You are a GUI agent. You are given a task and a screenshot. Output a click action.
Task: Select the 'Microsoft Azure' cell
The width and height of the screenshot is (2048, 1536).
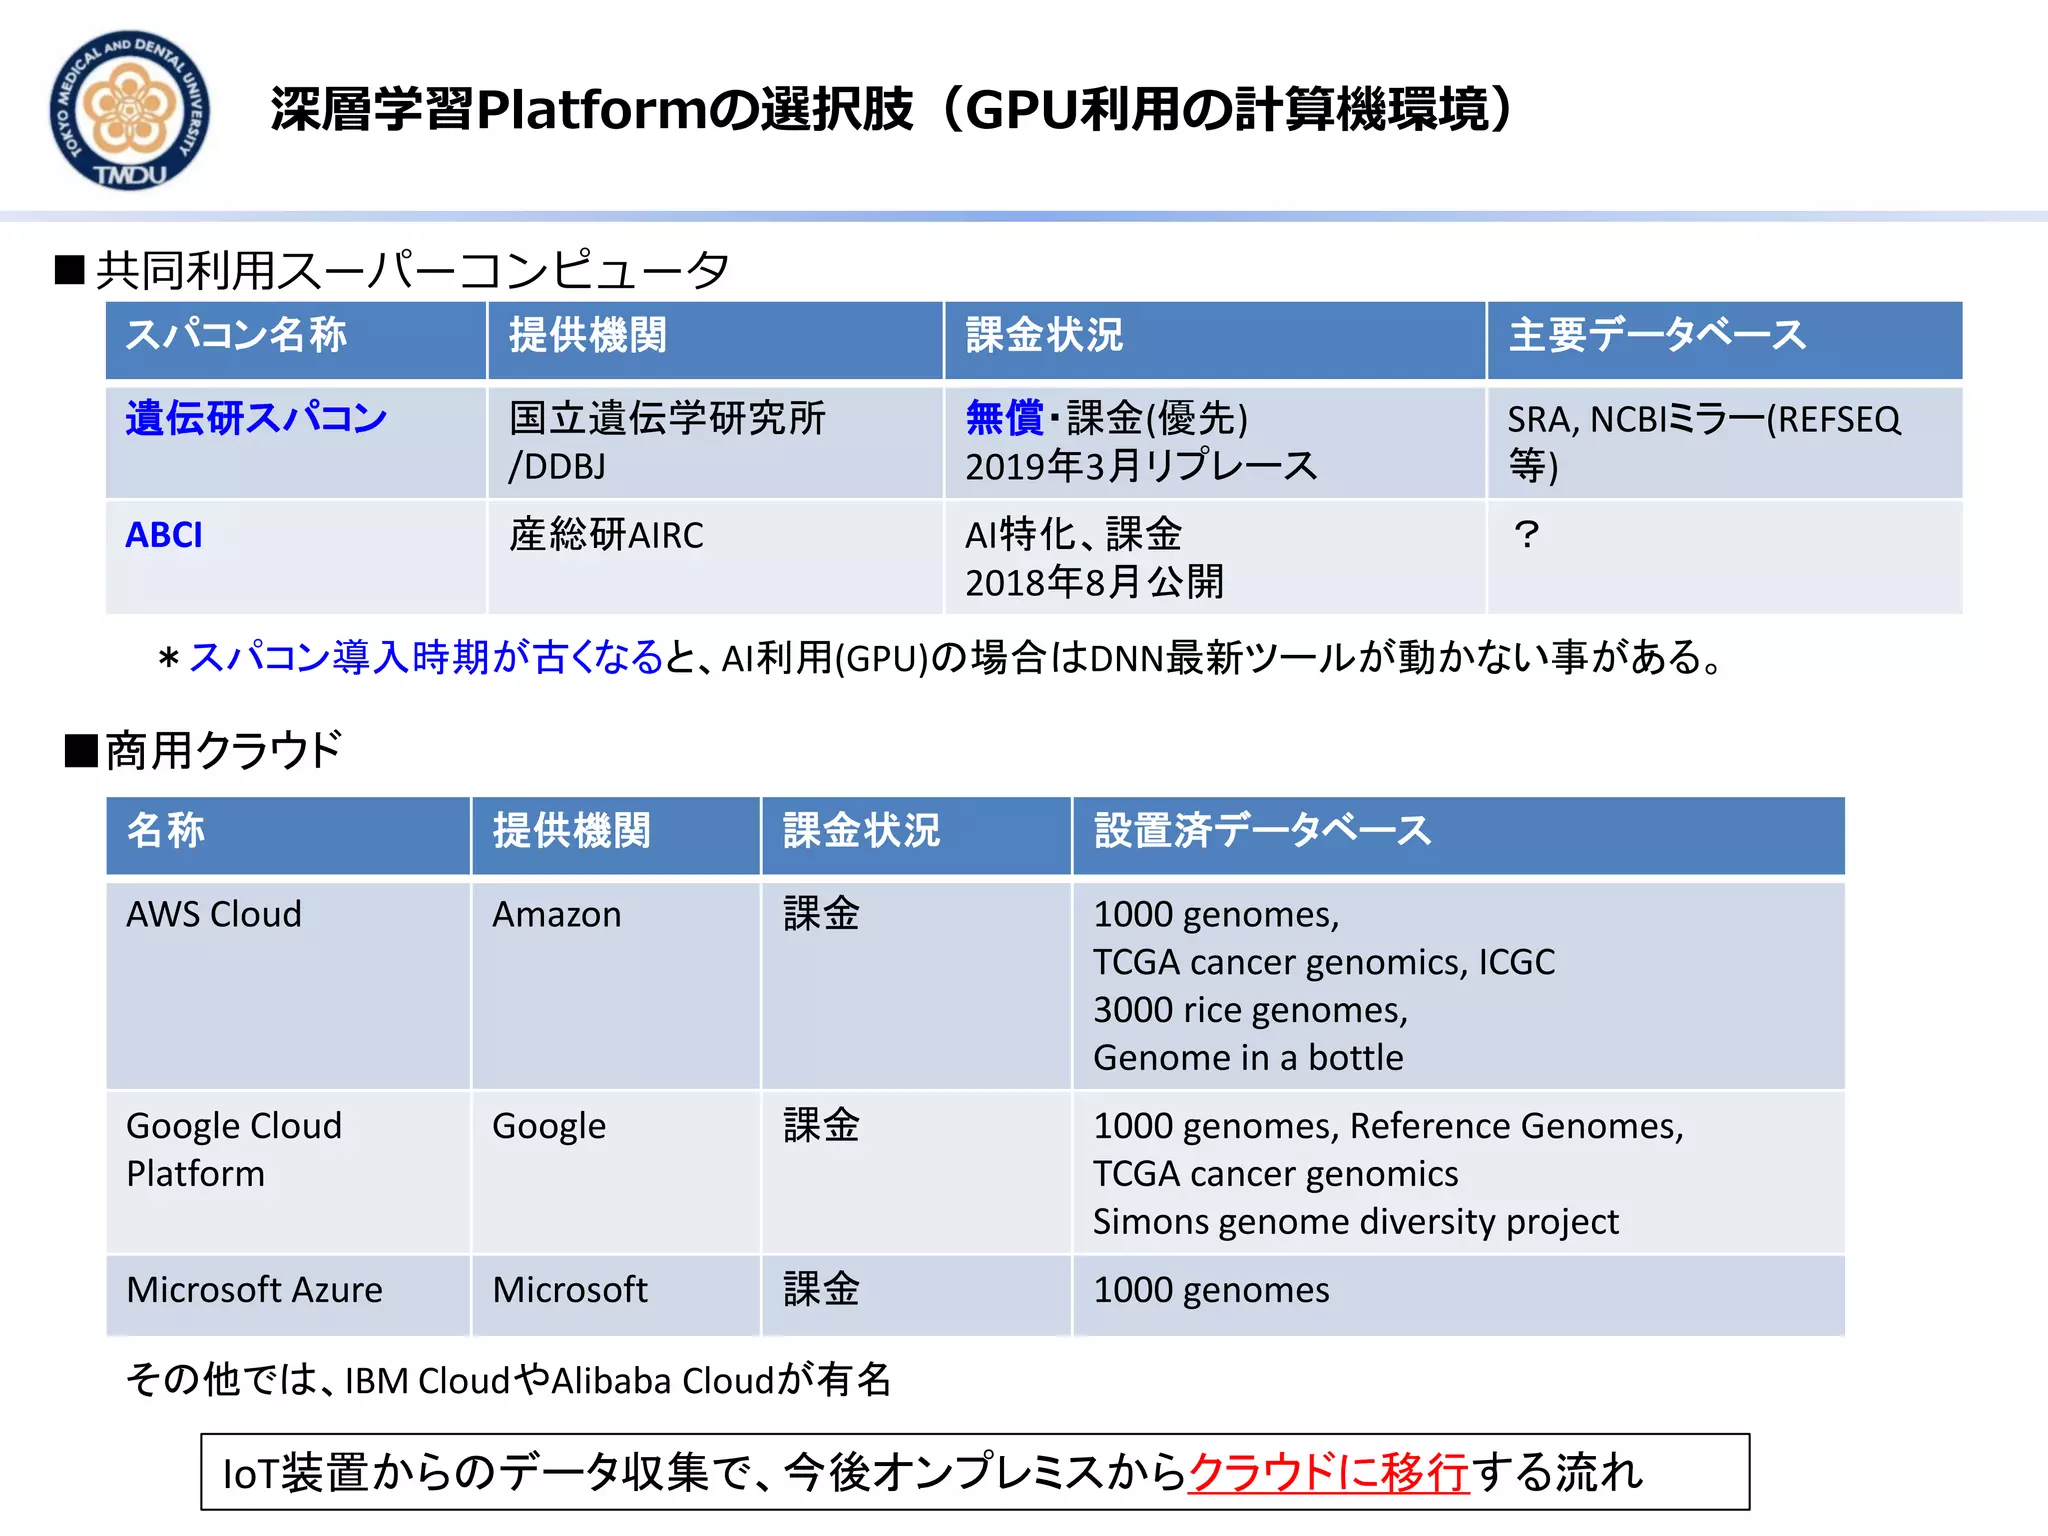coord(288,1296)
